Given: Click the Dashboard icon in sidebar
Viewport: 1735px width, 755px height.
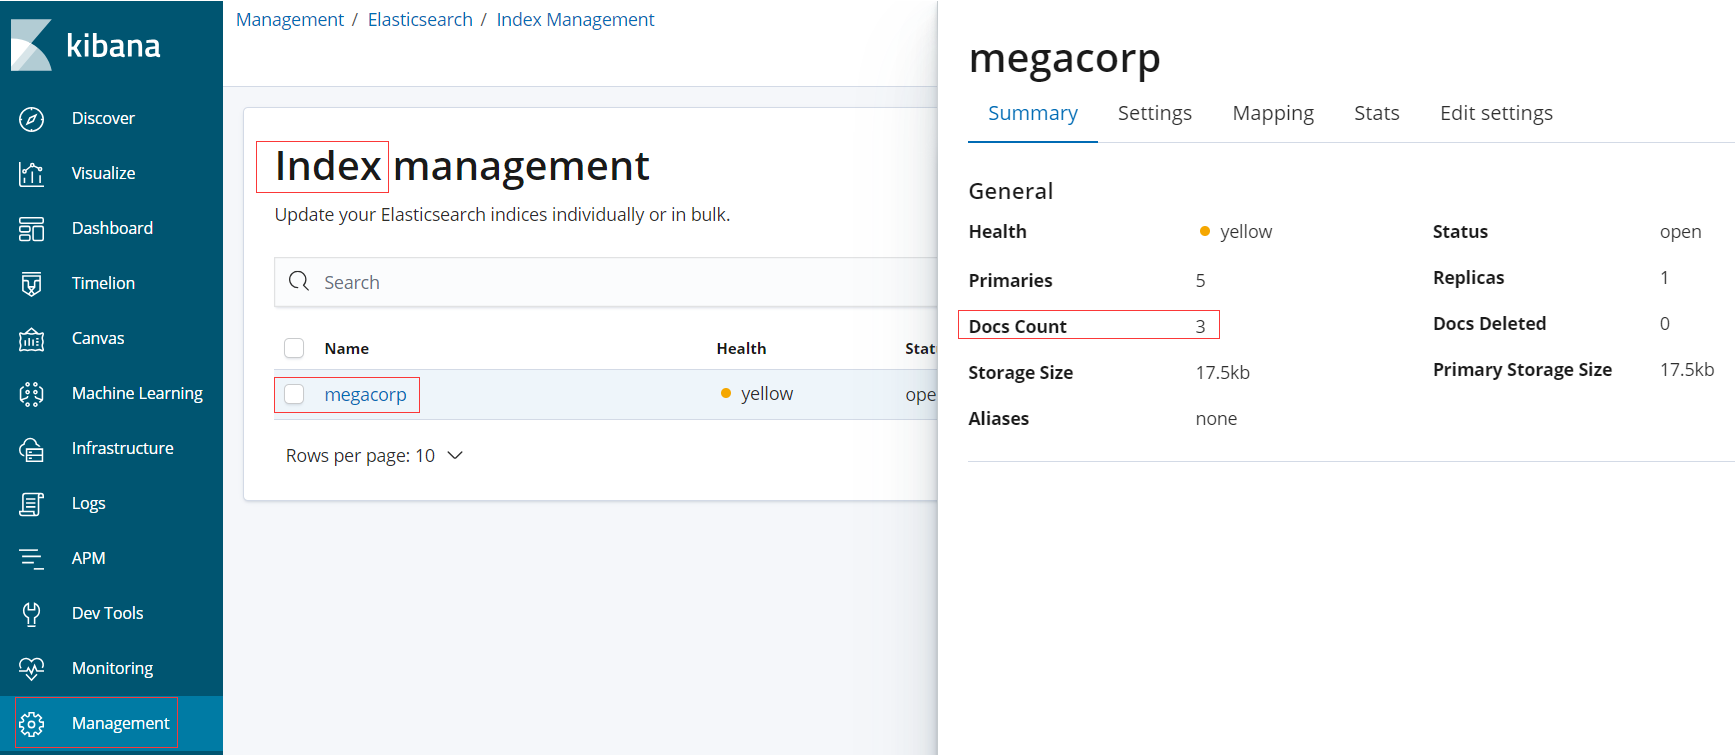Looking at the screenshot, I should tap(31, 229).
